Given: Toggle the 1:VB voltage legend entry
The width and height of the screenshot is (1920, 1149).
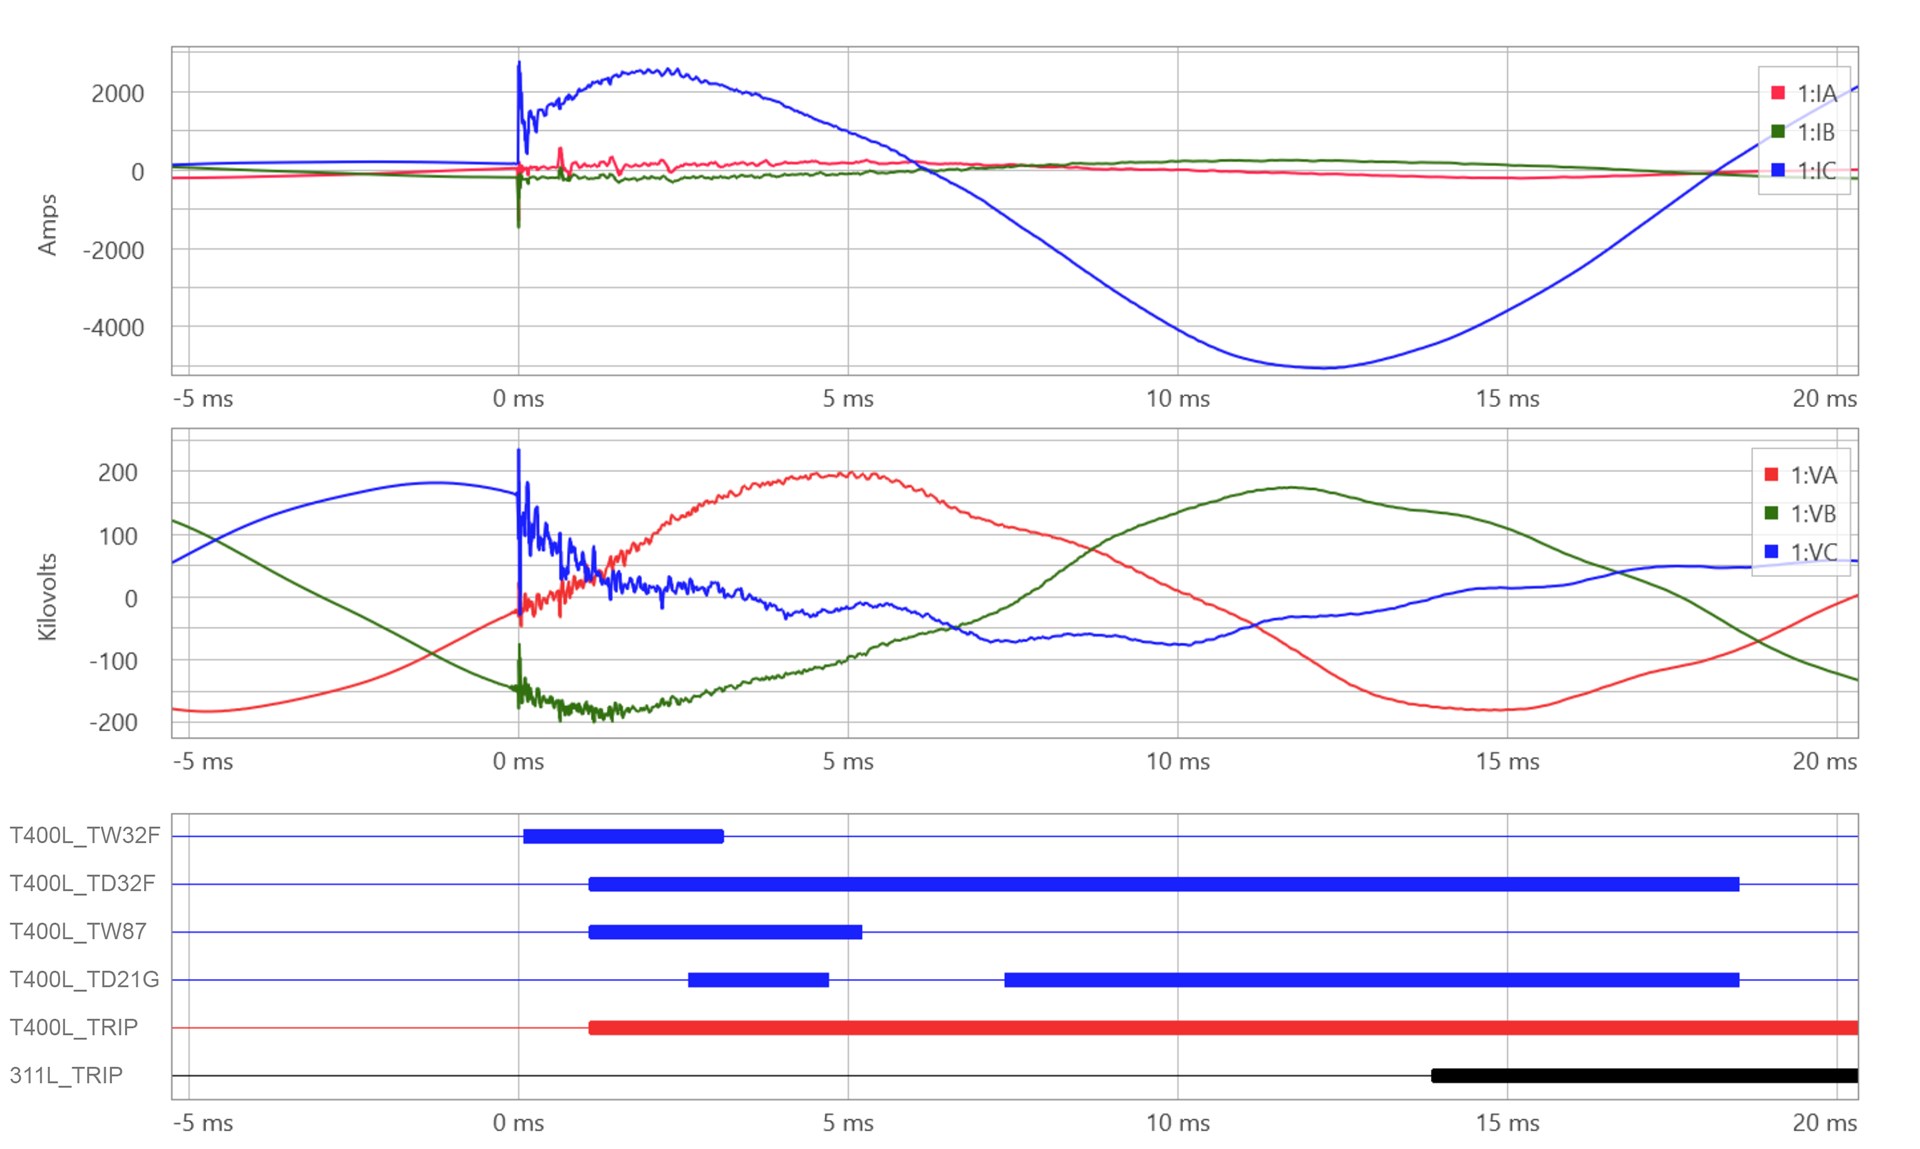Looking at the screenshot, I should 1812,514.
